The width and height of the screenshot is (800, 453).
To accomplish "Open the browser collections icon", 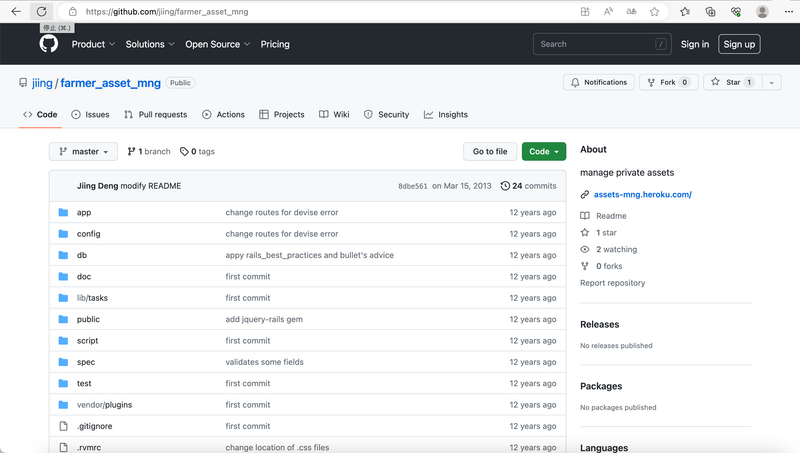I will pyautogui.click(x=710, y=11).
